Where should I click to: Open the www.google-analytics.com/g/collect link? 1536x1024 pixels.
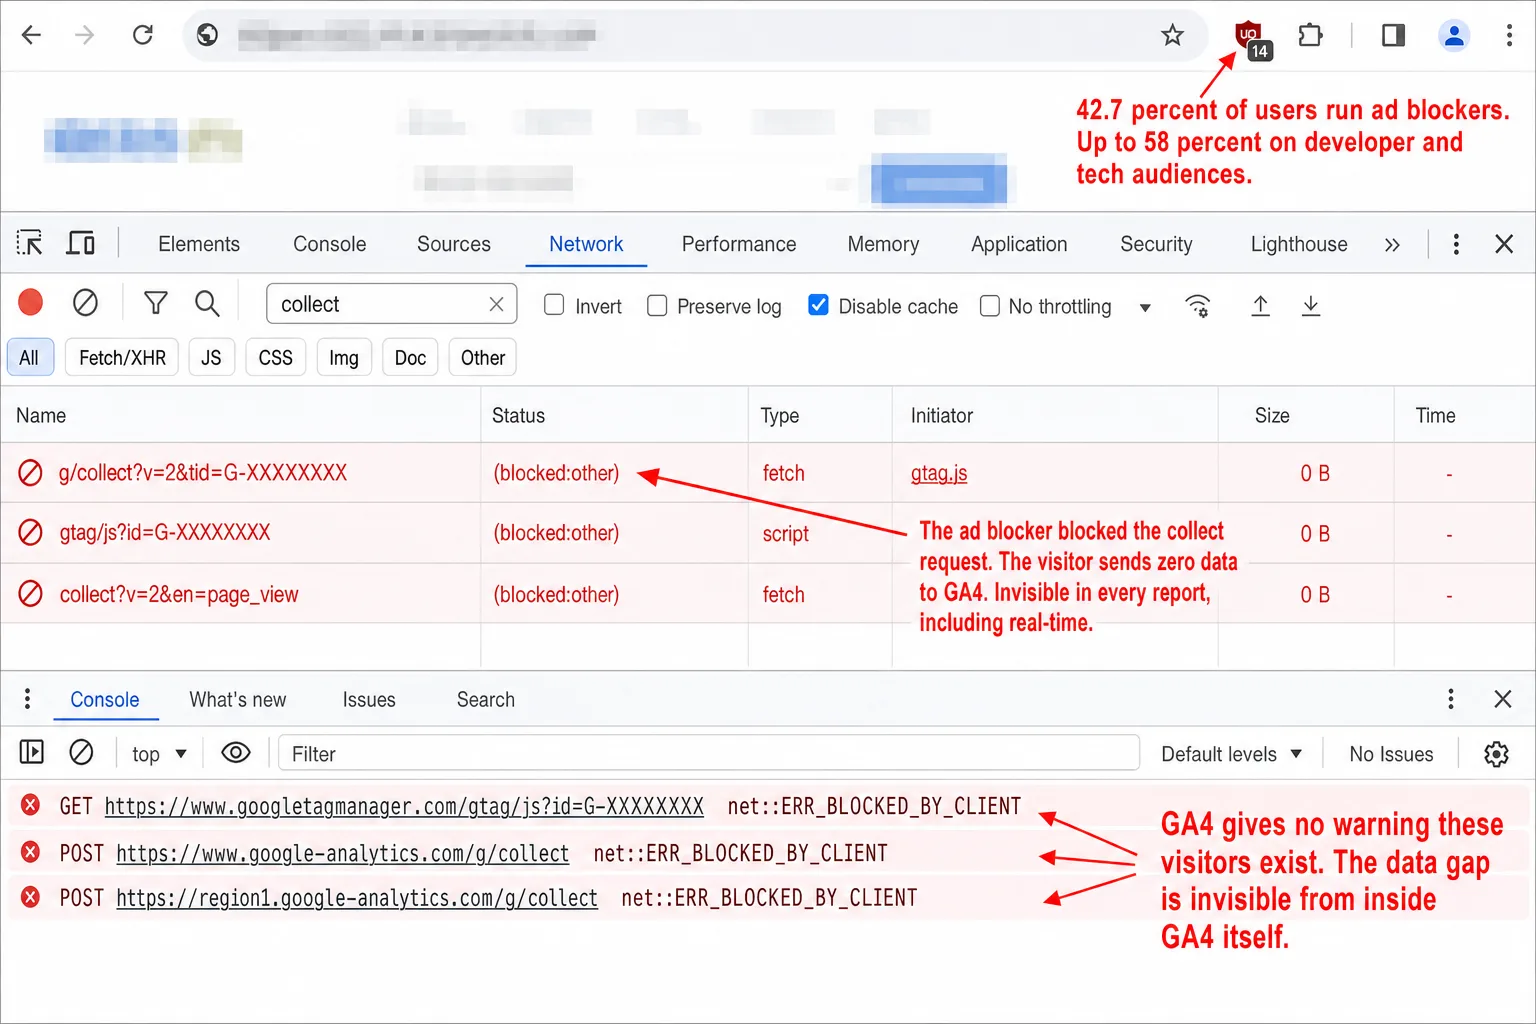343,853
